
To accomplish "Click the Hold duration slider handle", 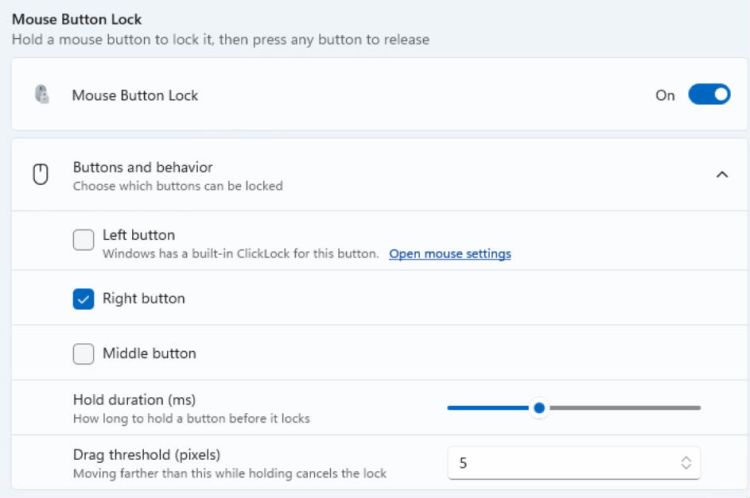I will 539,408.
